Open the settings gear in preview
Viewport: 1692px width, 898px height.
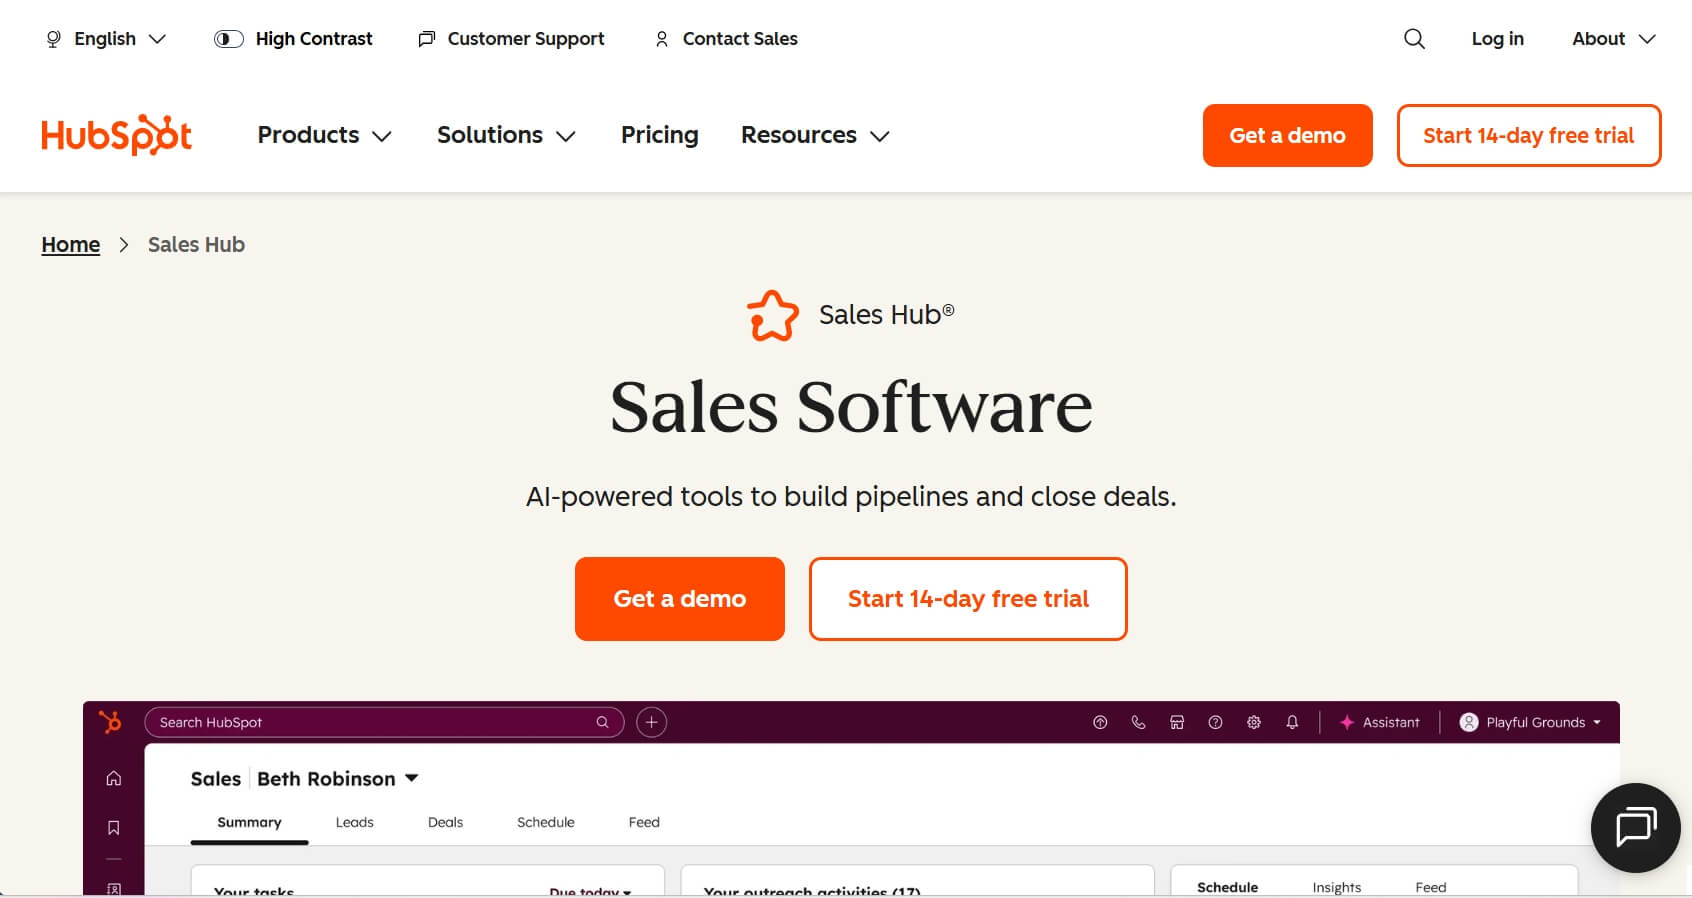coord(1254,722)
